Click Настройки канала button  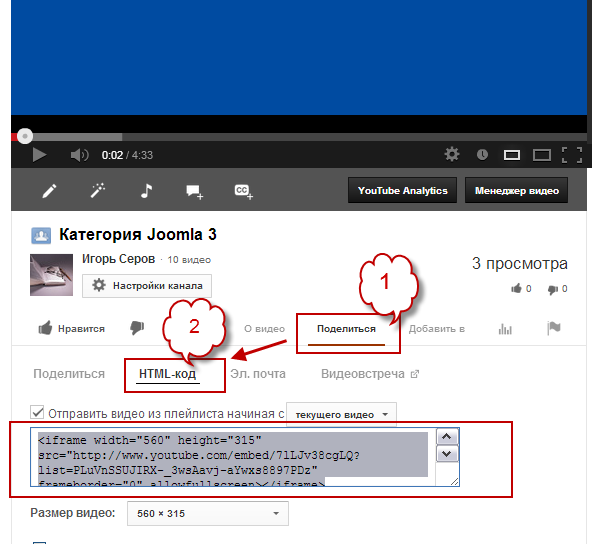147,286
